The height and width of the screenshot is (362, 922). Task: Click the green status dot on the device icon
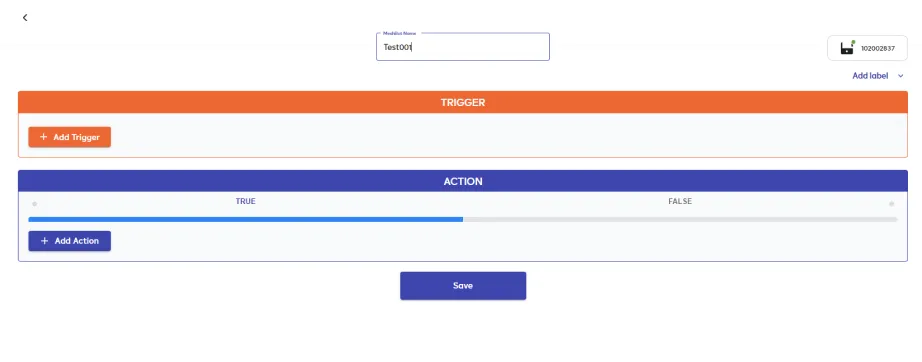click(853, 42)
